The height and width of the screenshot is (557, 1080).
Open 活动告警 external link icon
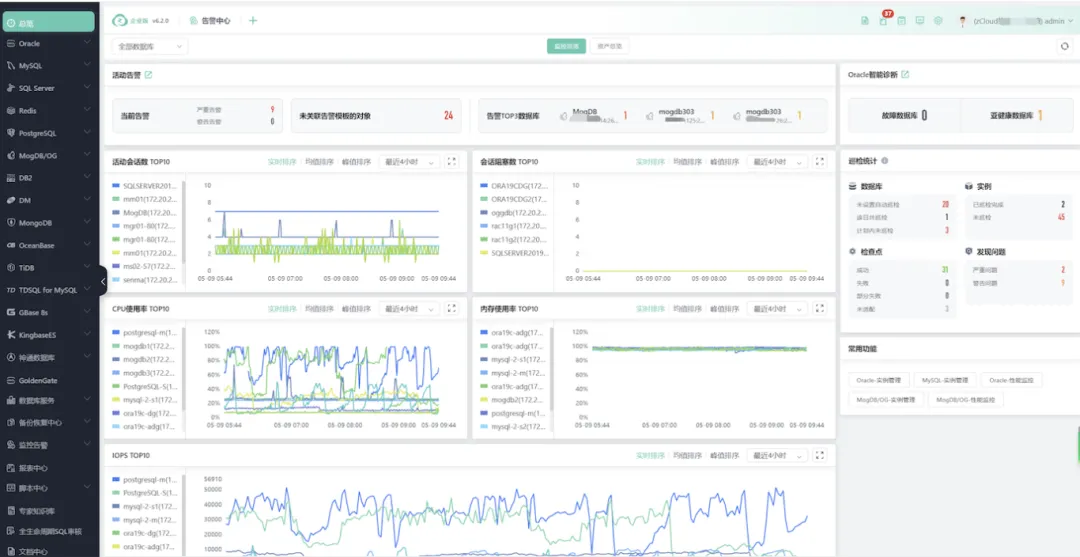click(149, 75)
